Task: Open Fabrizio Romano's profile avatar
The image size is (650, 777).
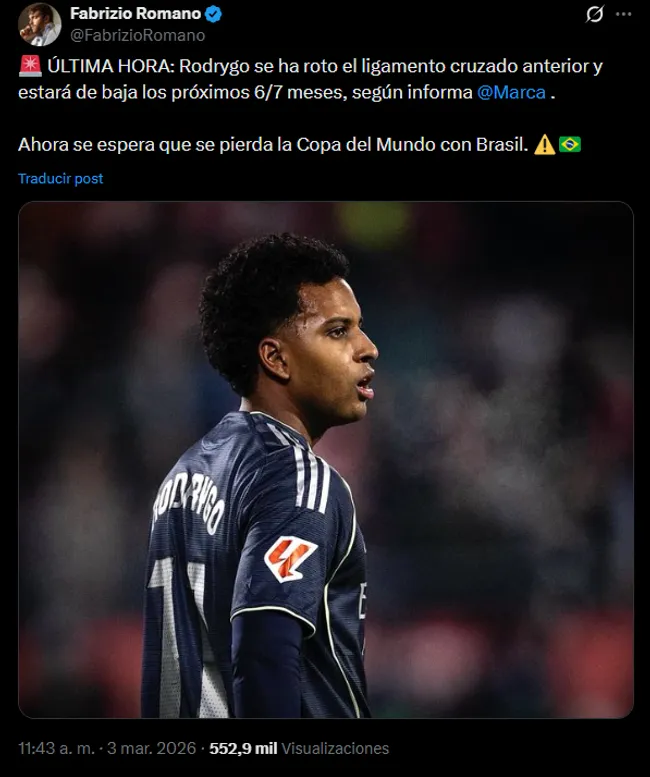Action: tap(40, 24)
